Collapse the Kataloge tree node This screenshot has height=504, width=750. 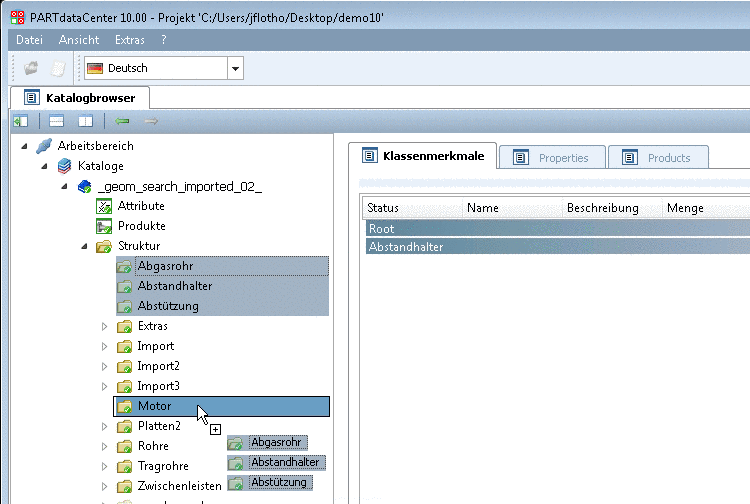[x=44, y=166]
